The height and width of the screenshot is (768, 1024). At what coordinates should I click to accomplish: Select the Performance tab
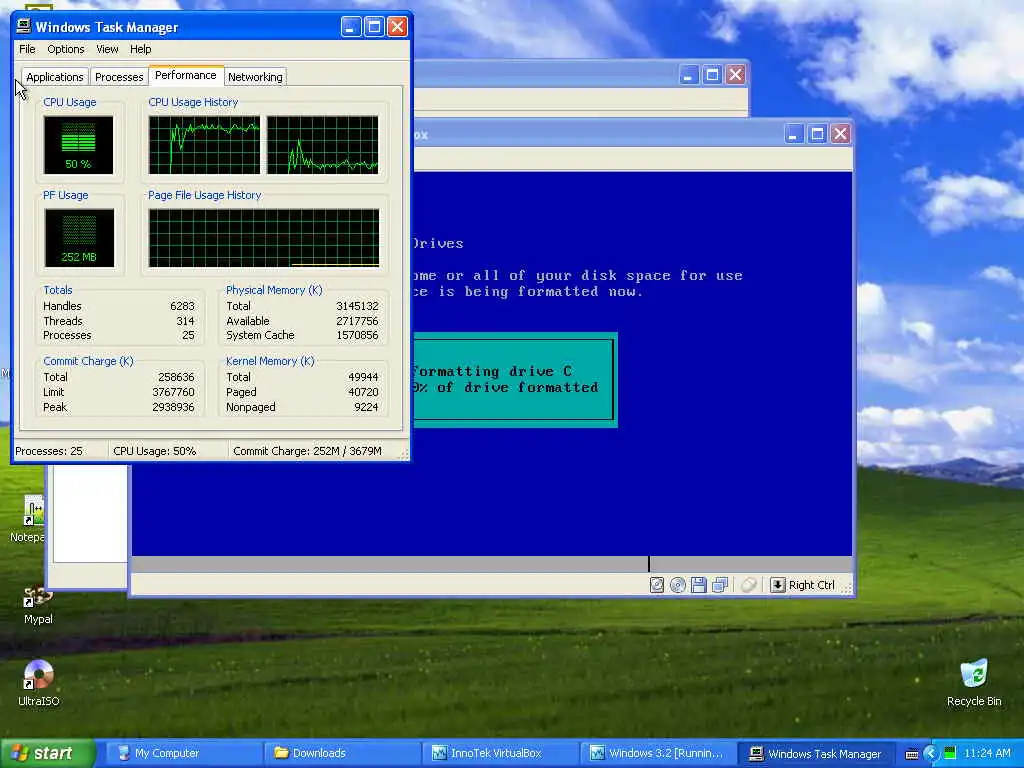tap(185, 75)
